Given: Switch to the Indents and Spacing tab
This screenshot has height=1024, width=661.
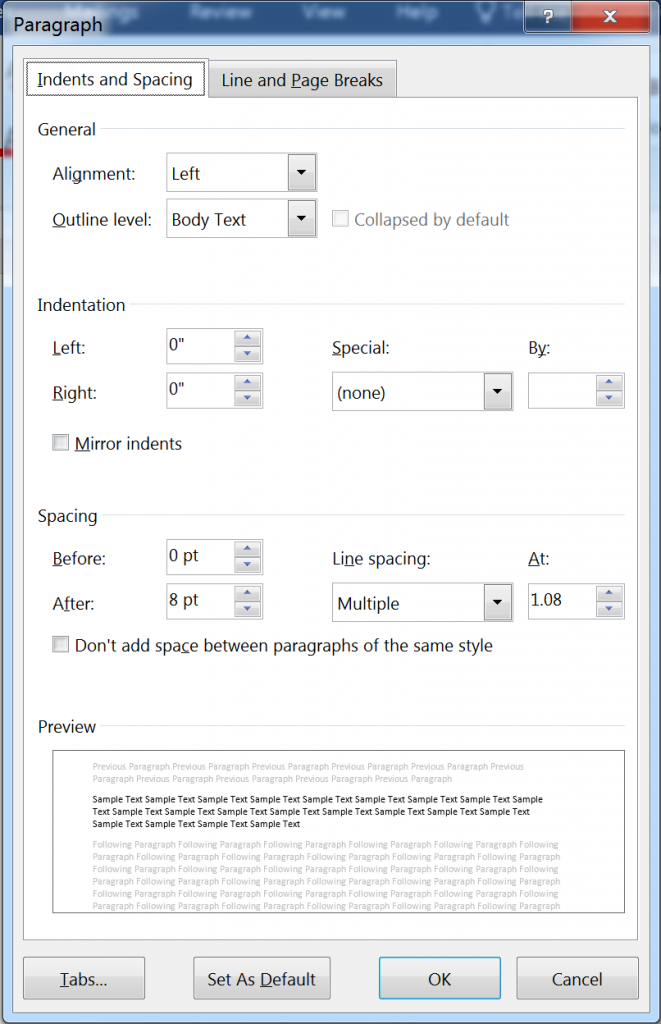Looking at the screenshot, I should tap(115, 79).
